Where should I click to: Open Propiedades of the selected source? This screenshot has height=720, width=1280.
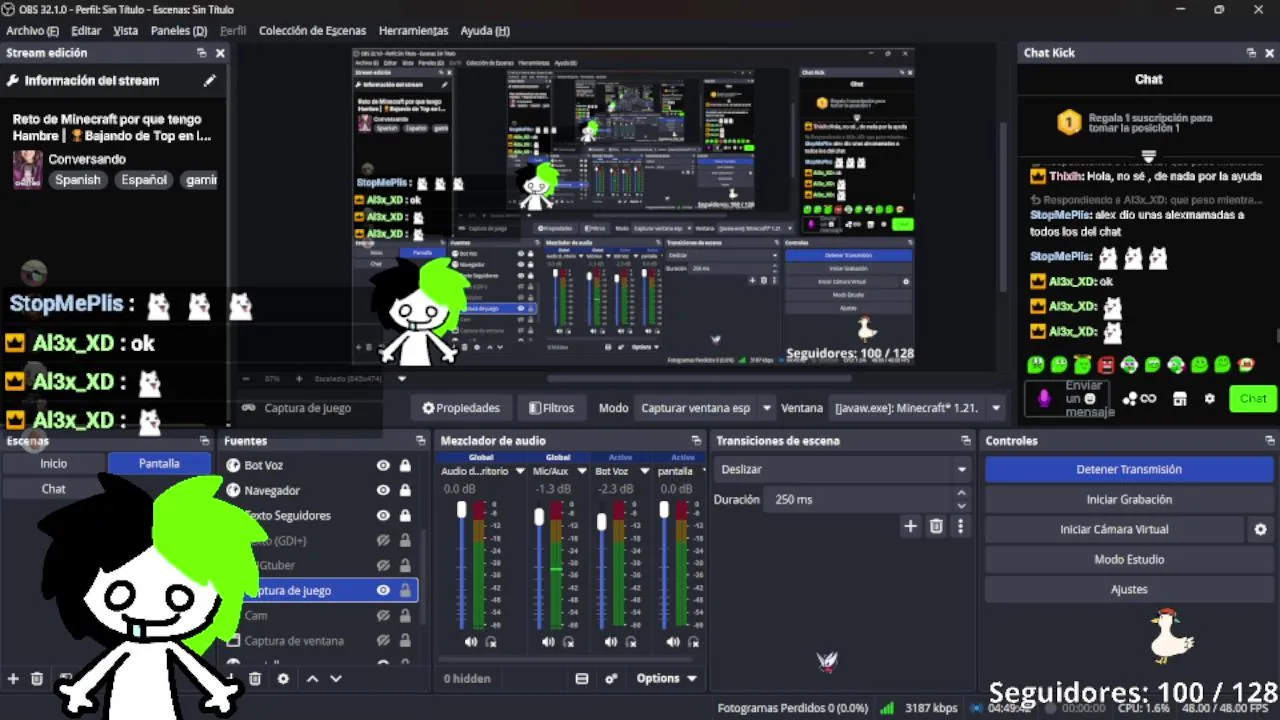[x=461, y=408]
